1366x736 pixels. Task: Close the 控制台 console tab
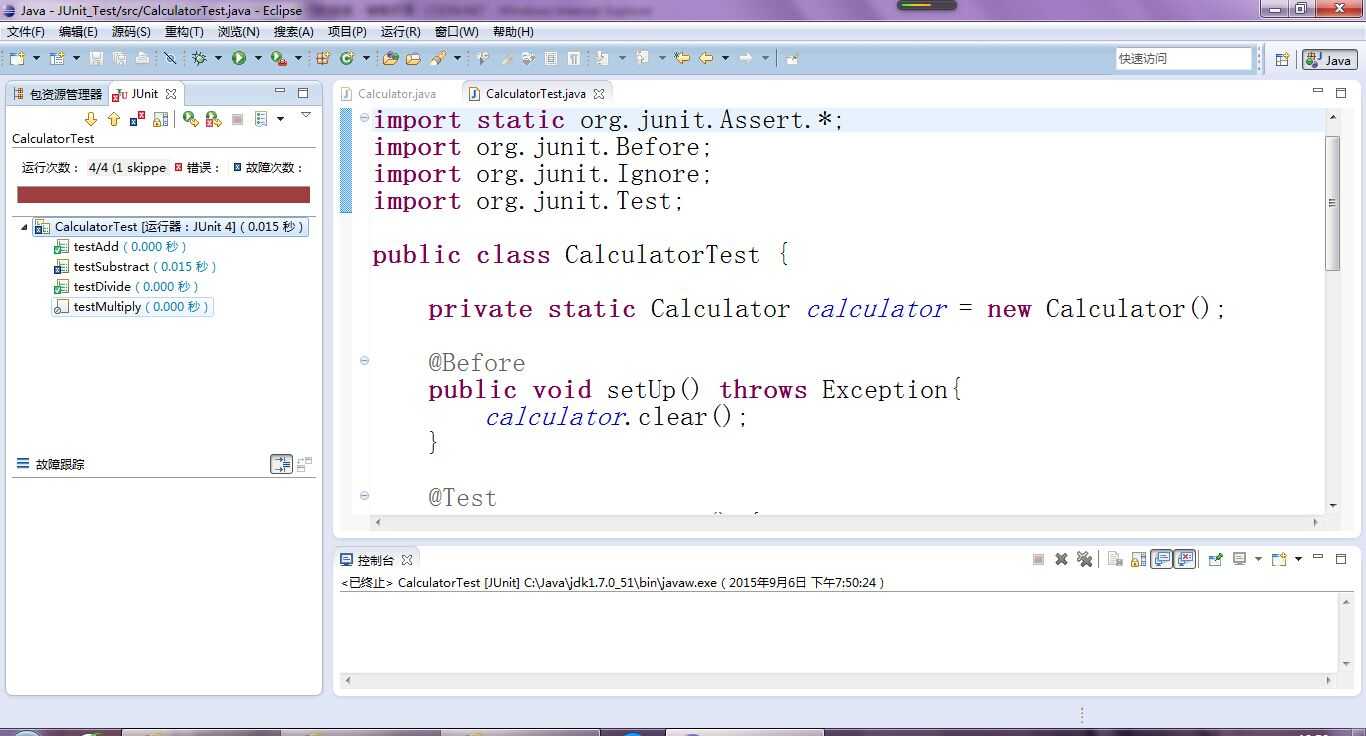407,560
